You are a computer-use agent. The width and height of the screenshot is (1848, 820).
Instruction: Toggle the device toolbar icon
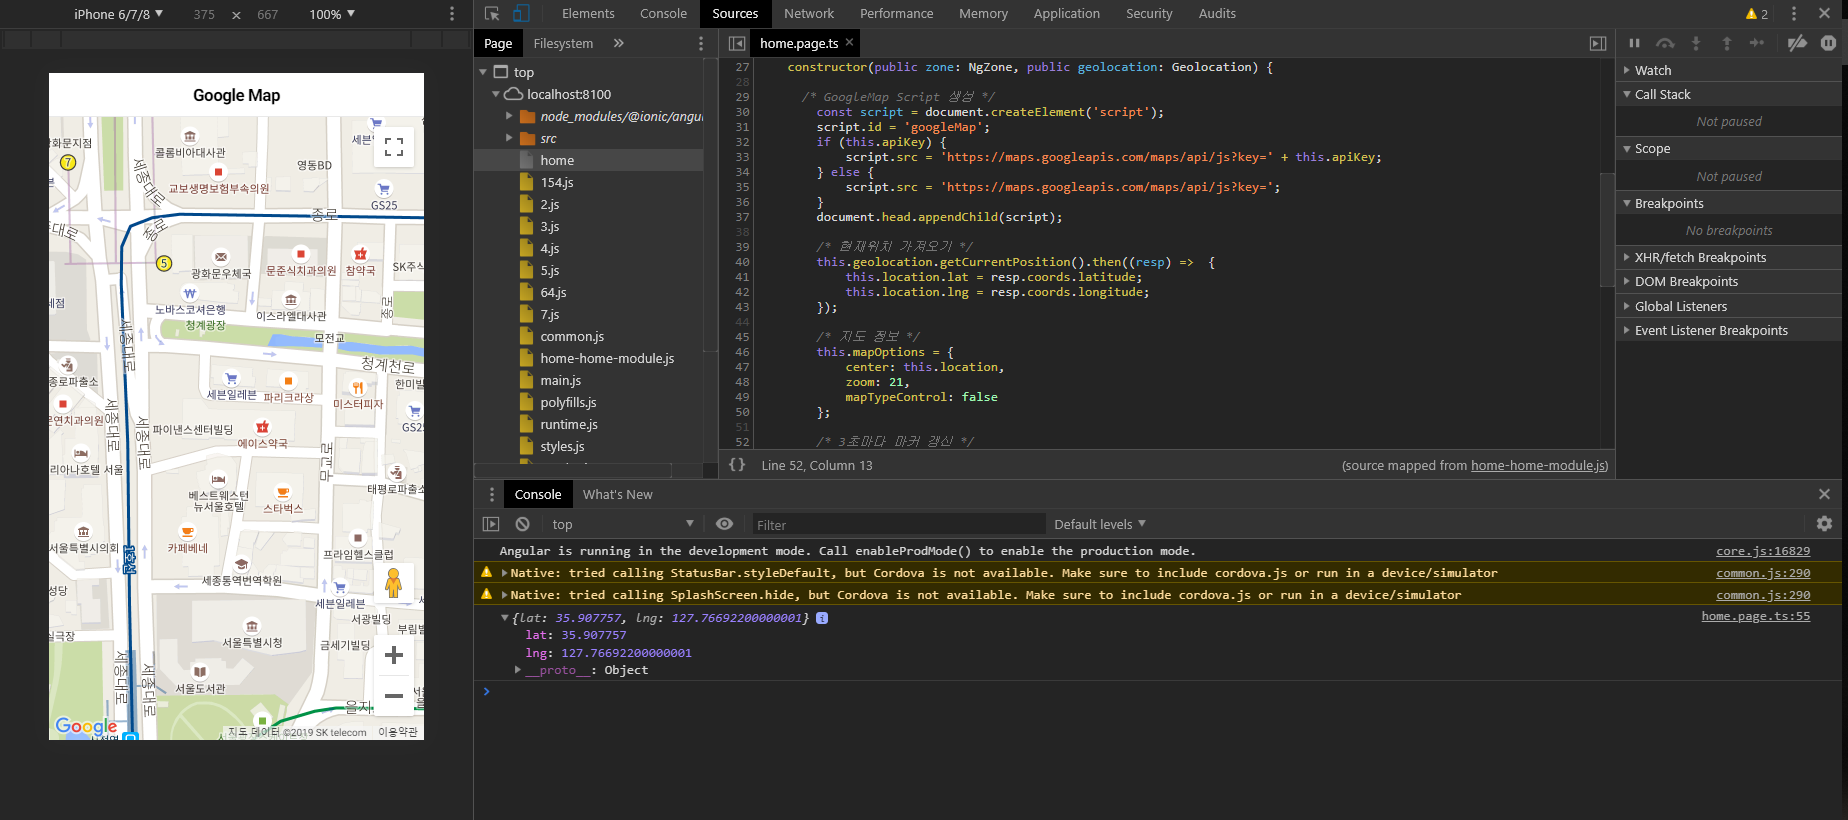click(x=521, y=14)
